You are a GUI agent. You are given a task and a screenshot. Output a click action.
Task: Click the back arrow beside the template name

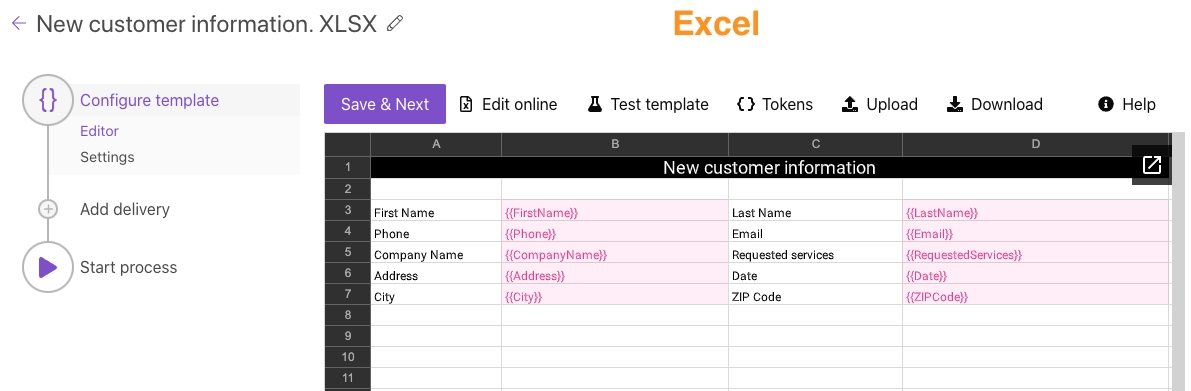(x=19, y=24)
